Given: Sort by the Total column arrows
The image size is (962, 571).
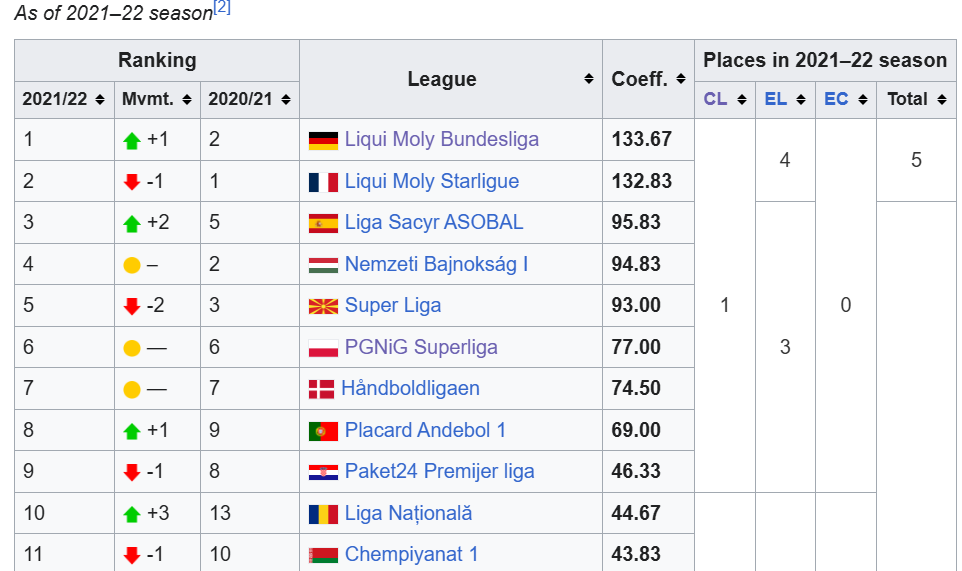Looking at the screenshot, I should tap(942, 99).
